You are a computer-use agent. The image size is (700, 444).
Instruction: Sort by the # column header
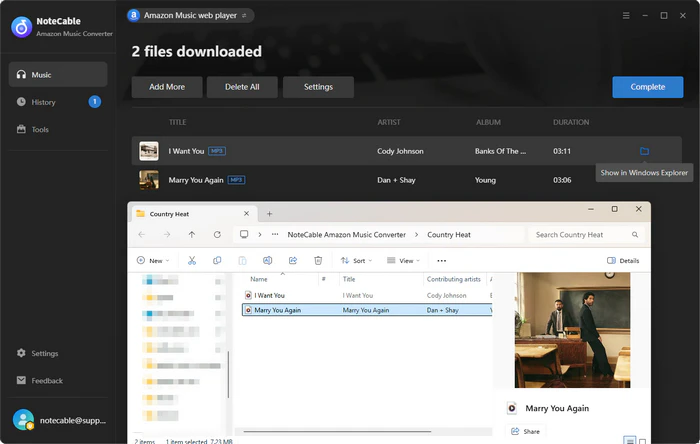pyautogui.click(x=329, y=279)
